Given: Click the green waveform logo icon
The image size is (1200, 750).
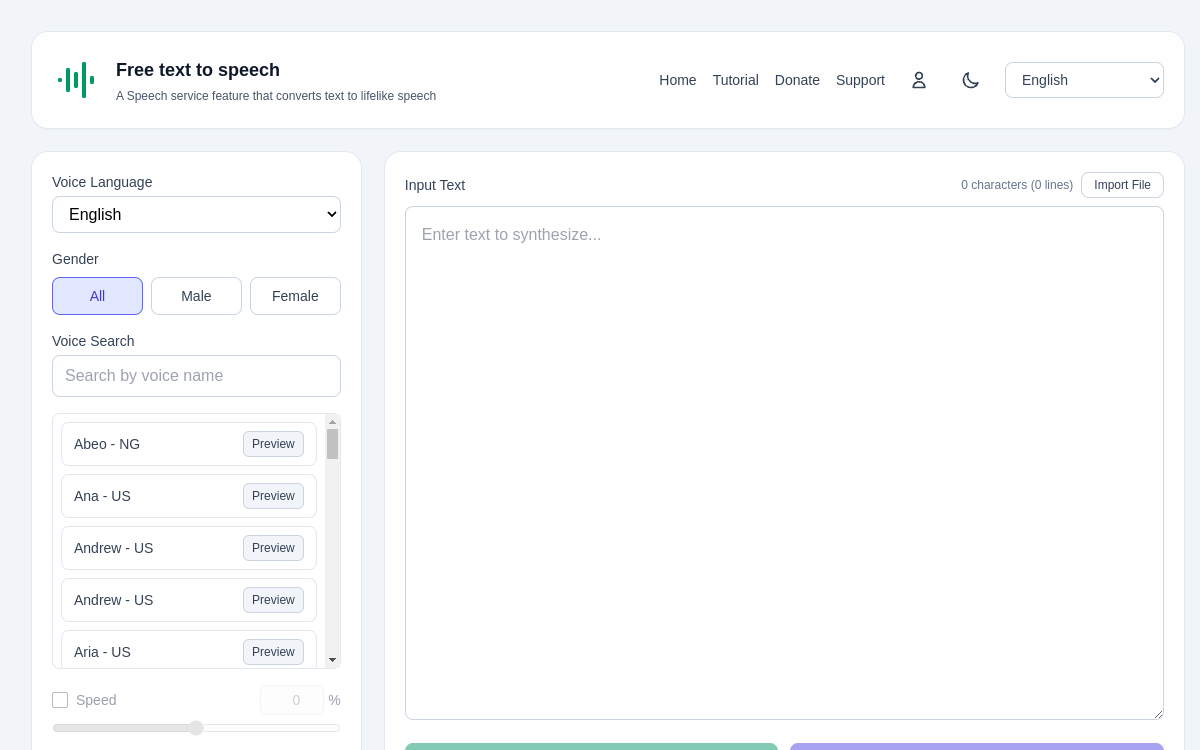Looking at the screenshot, I should 76,80.
